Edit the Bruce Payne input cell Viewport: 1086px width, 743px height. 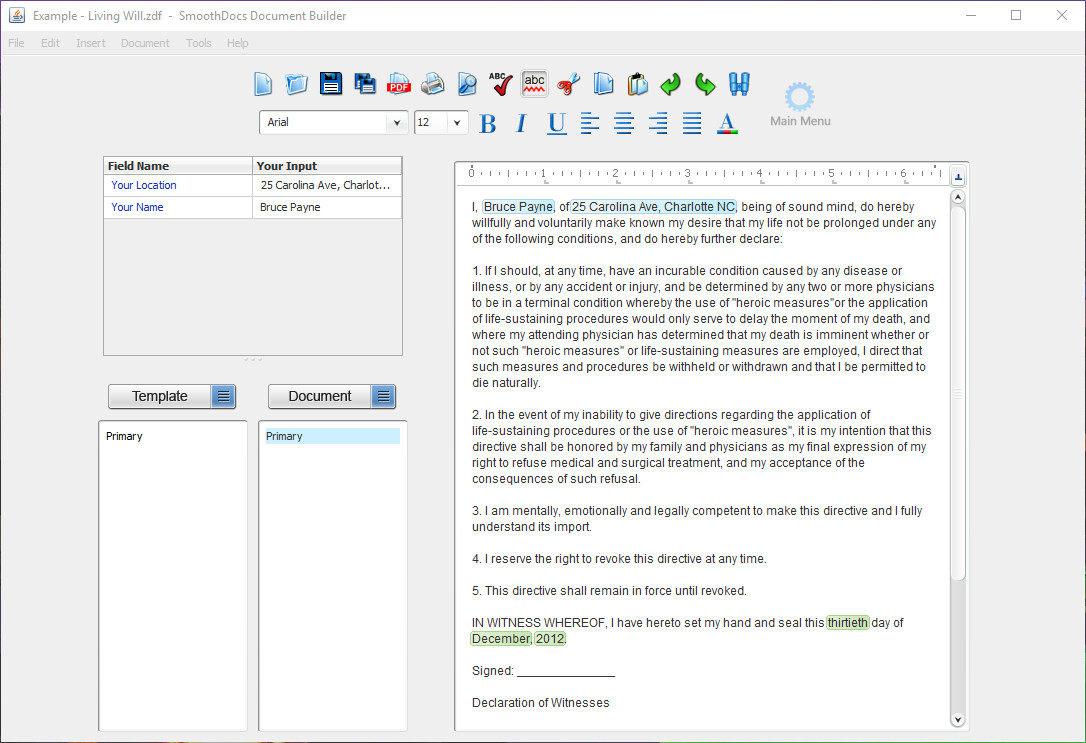(x=326, y=207)
